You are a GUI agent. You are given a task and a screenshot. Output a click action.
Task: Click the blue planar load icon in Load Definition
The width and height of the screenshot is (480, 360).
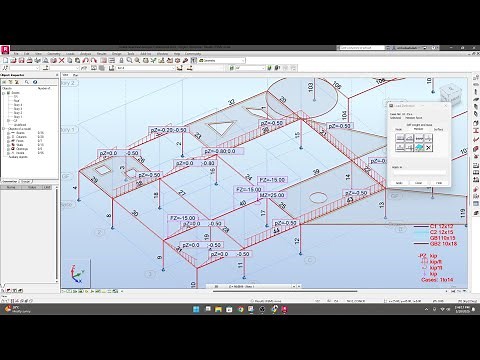click(x=419, y=147)
